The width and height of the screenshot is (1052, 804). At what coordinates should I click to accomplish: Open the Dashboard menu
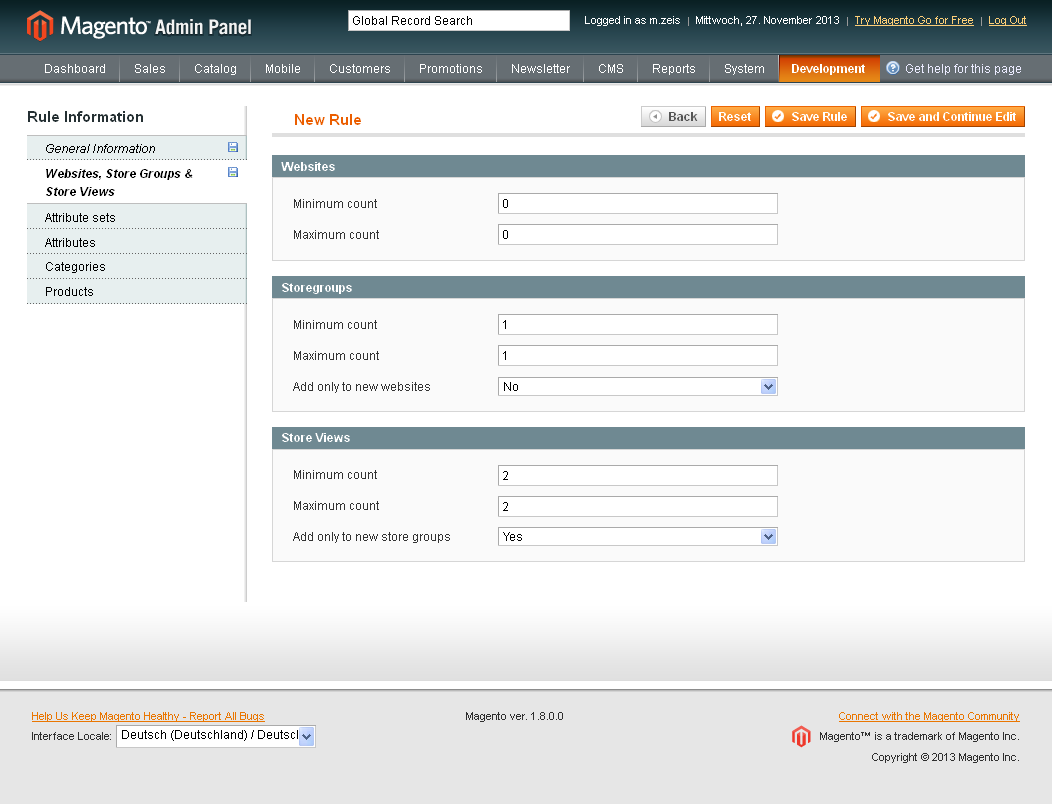[x=74, y=68]
